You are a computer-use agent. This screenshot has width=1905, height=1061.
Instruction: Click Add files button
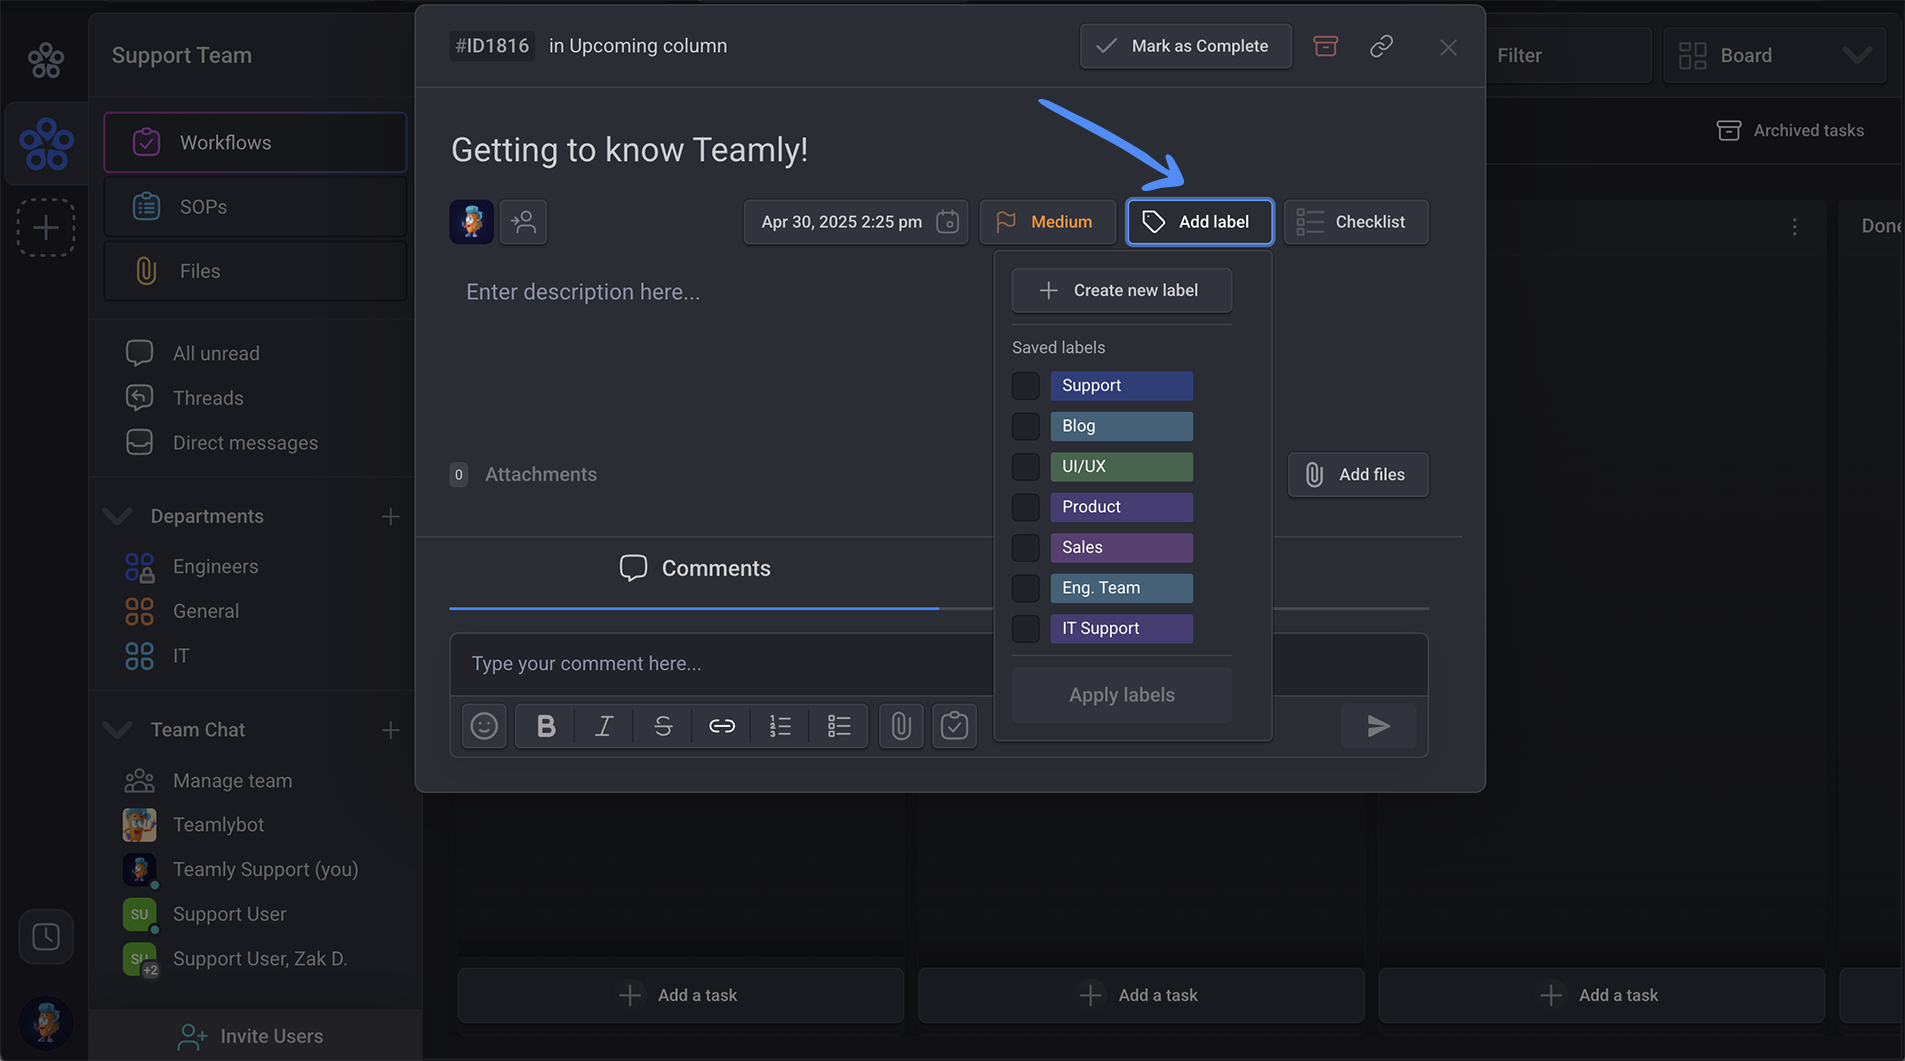(x=1357, y=475)
